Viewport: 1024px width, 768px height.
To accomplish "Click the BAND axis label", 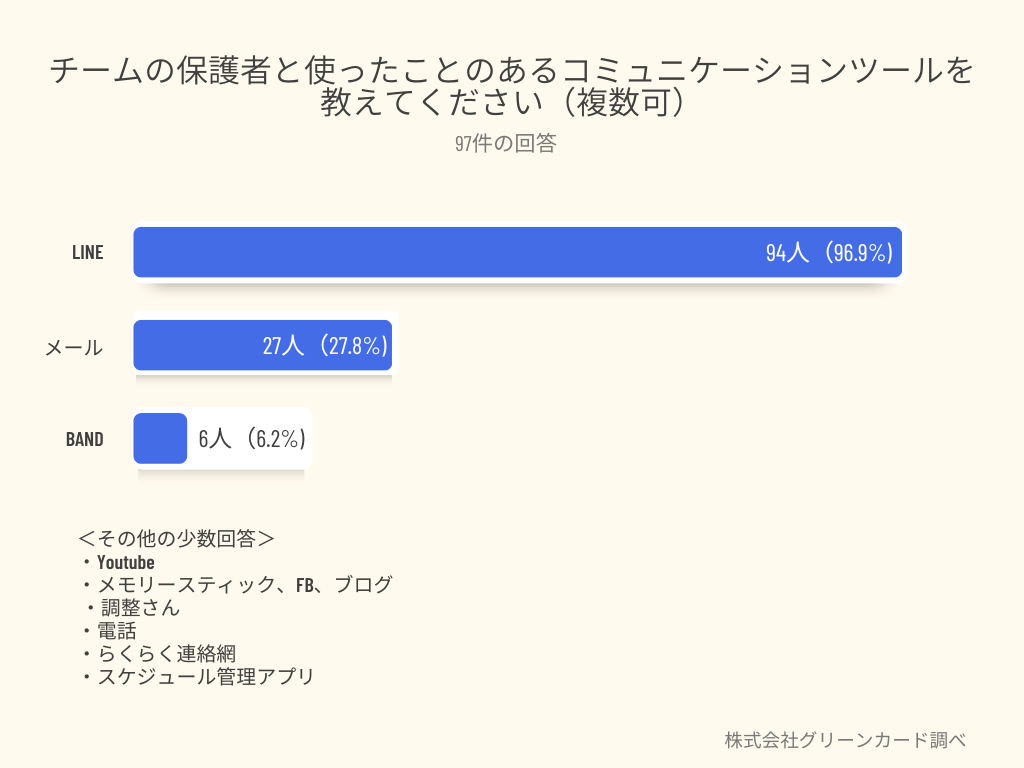I will (85, 439).
